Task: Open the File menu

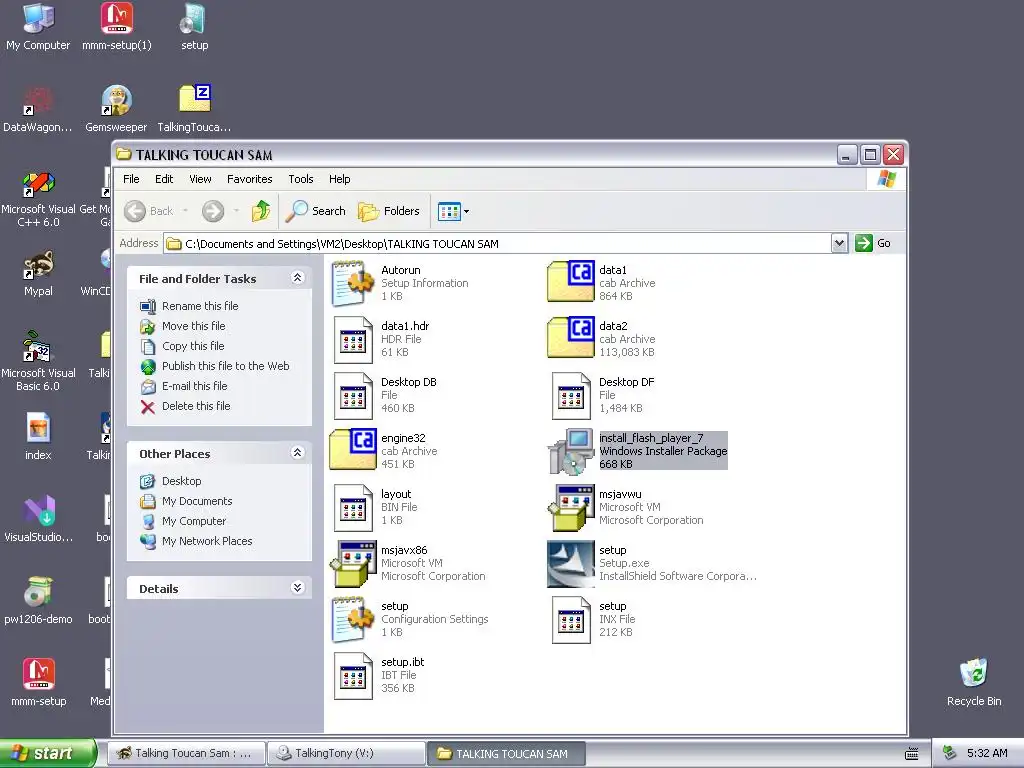Action: point(131,179)
